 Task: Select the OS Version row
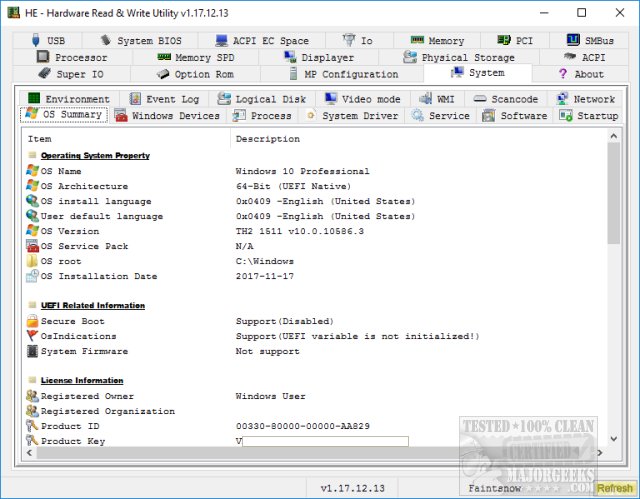314,231
